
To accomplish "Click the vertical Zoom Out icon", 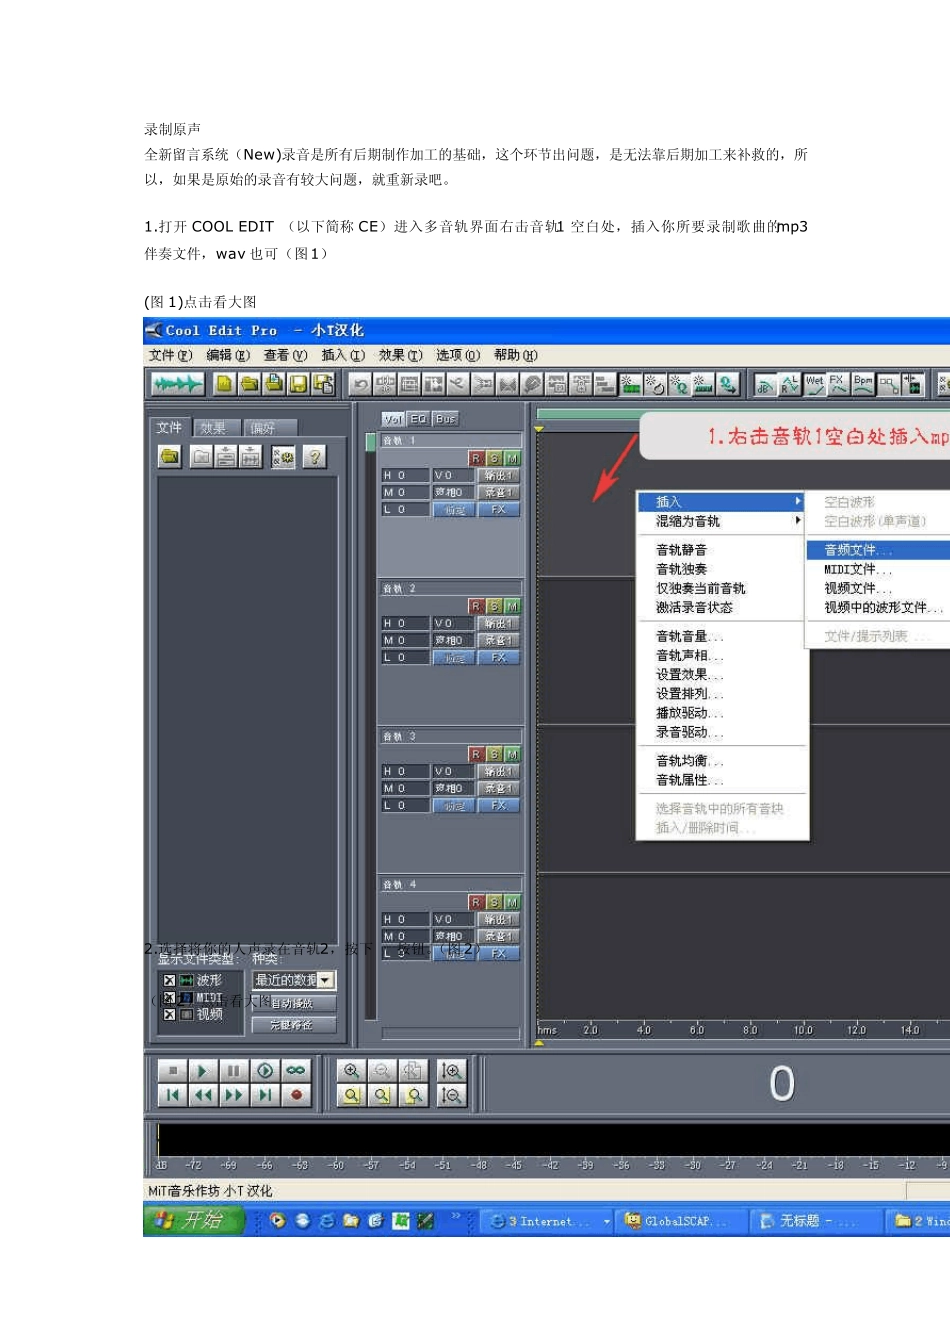I will pos(451,1095).
